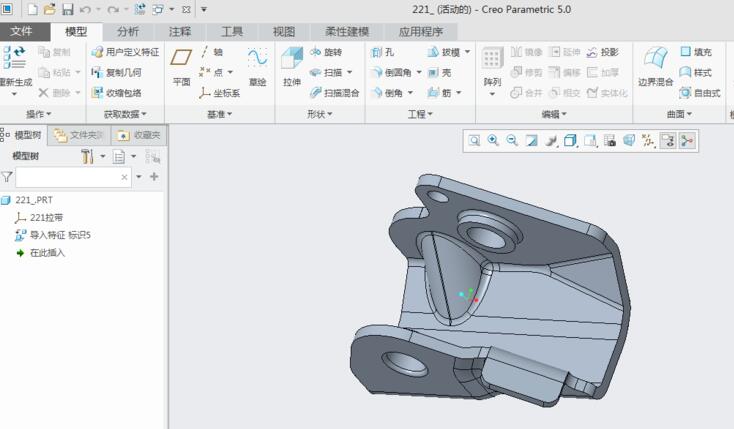Open the 倒圆角 dropdown arrow
This screenshot has width=734, height=429.
click(419, 73)
